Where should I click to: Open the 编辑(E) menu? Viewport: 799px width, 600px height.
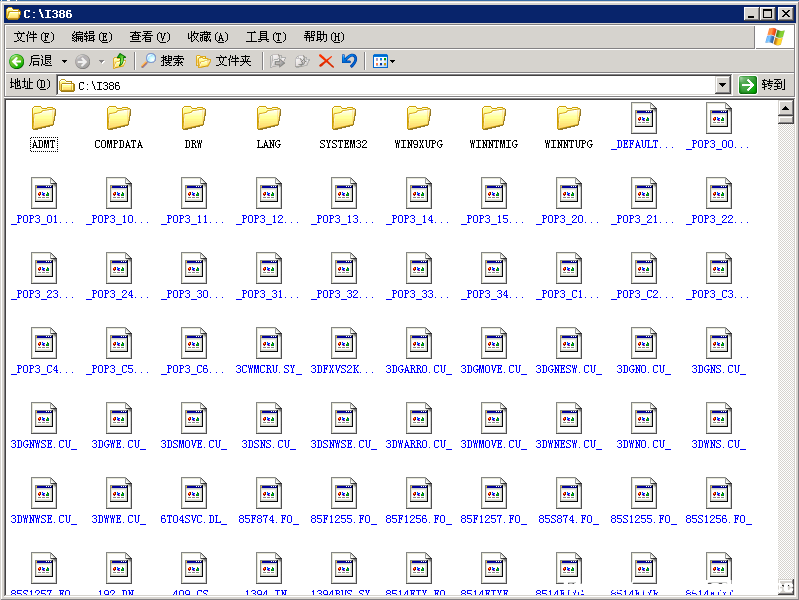click(x=92, y=37)
